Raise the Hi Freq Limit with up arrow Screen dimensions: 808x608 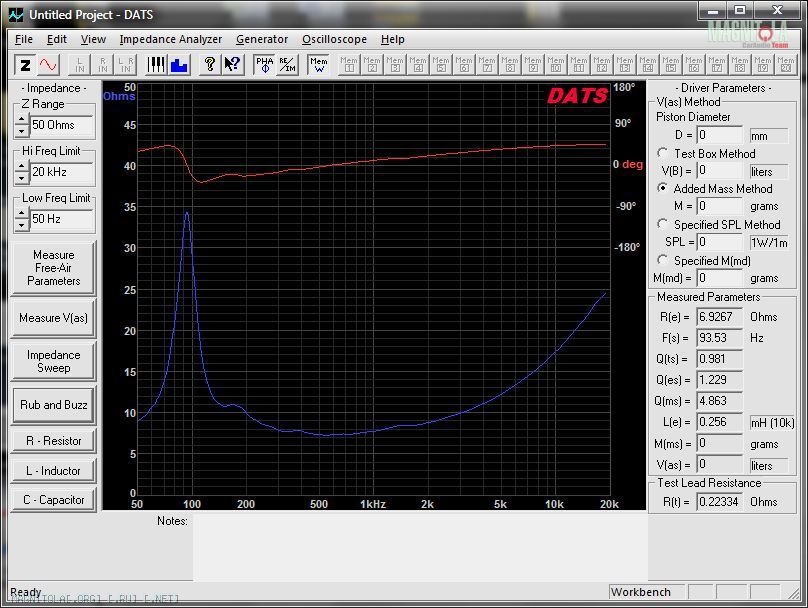tap(22, 166)
